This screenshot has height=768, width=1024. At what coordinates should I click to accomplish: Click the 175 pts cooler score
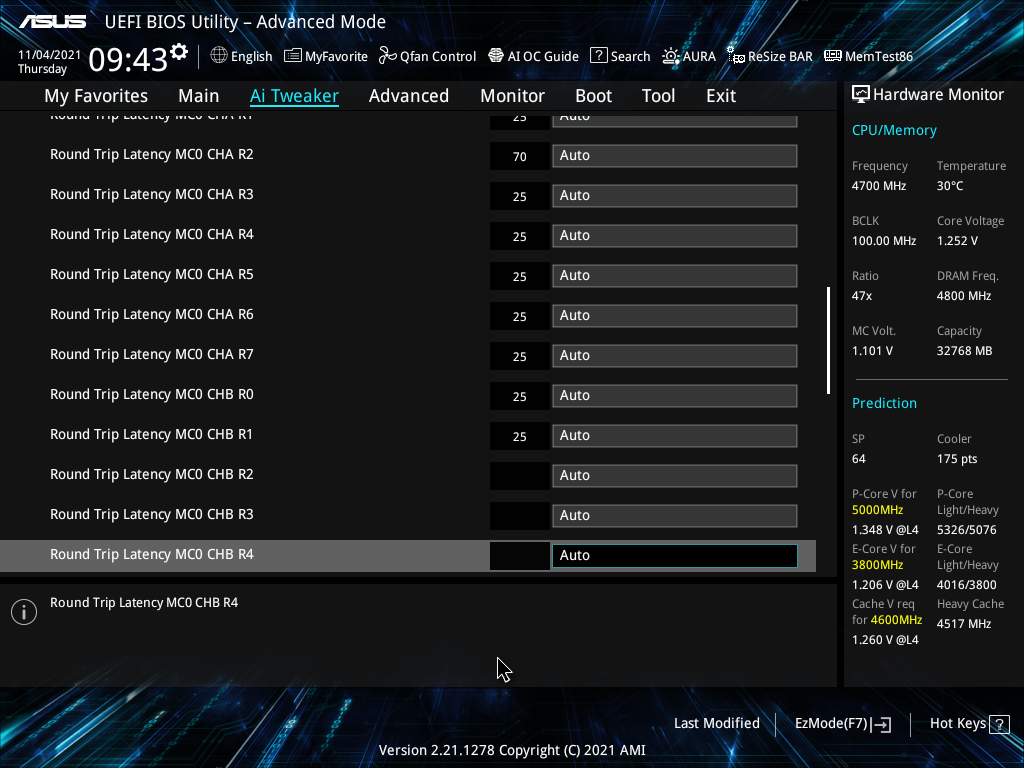957,458
